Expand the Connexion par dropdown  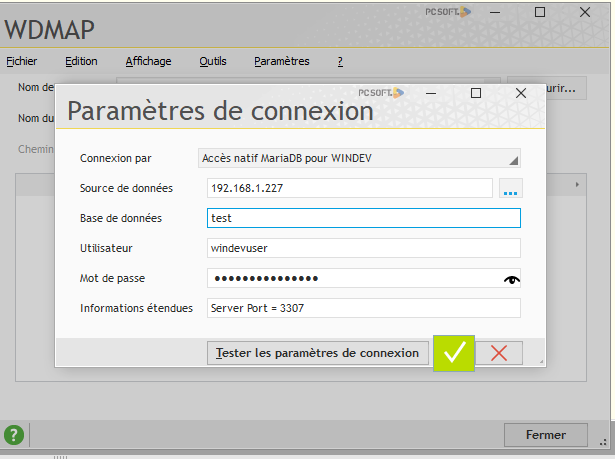tap(359, 158)
